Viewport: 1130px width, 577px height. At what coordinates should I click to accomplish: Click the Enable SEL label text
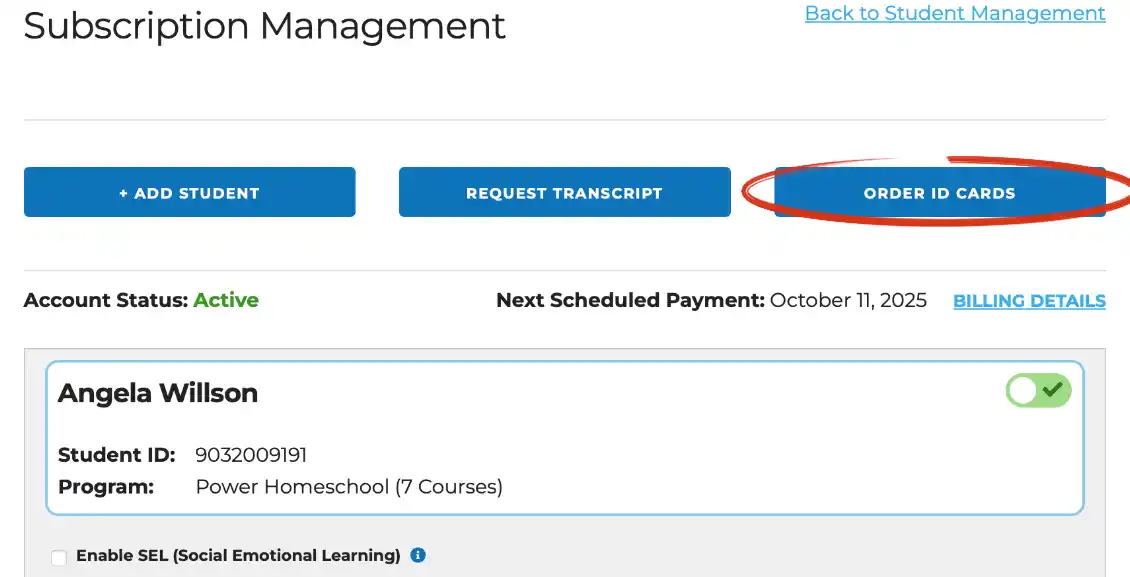239,555
